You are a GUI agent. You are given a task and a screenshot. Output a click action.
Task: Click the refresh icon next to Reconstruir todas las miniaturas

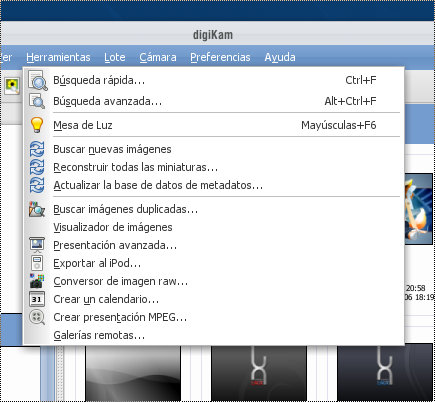coord(37,167)
